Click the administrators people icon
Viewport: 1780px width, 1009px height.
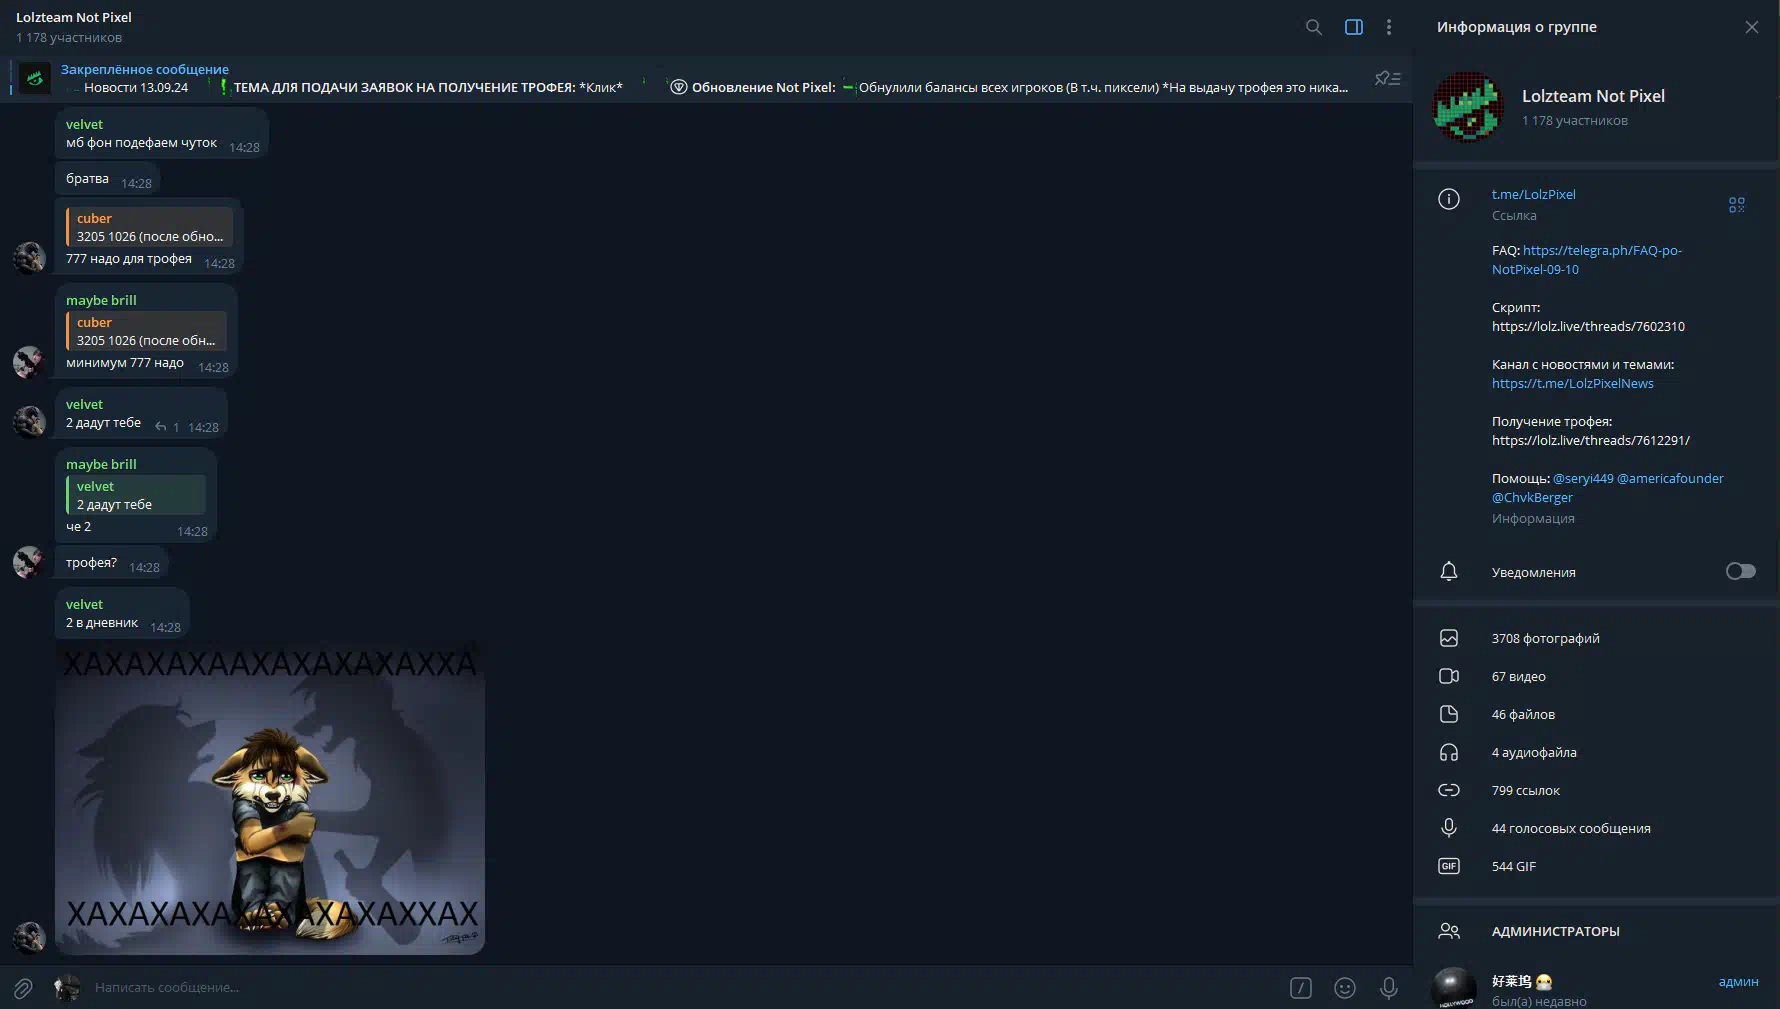1449,931
